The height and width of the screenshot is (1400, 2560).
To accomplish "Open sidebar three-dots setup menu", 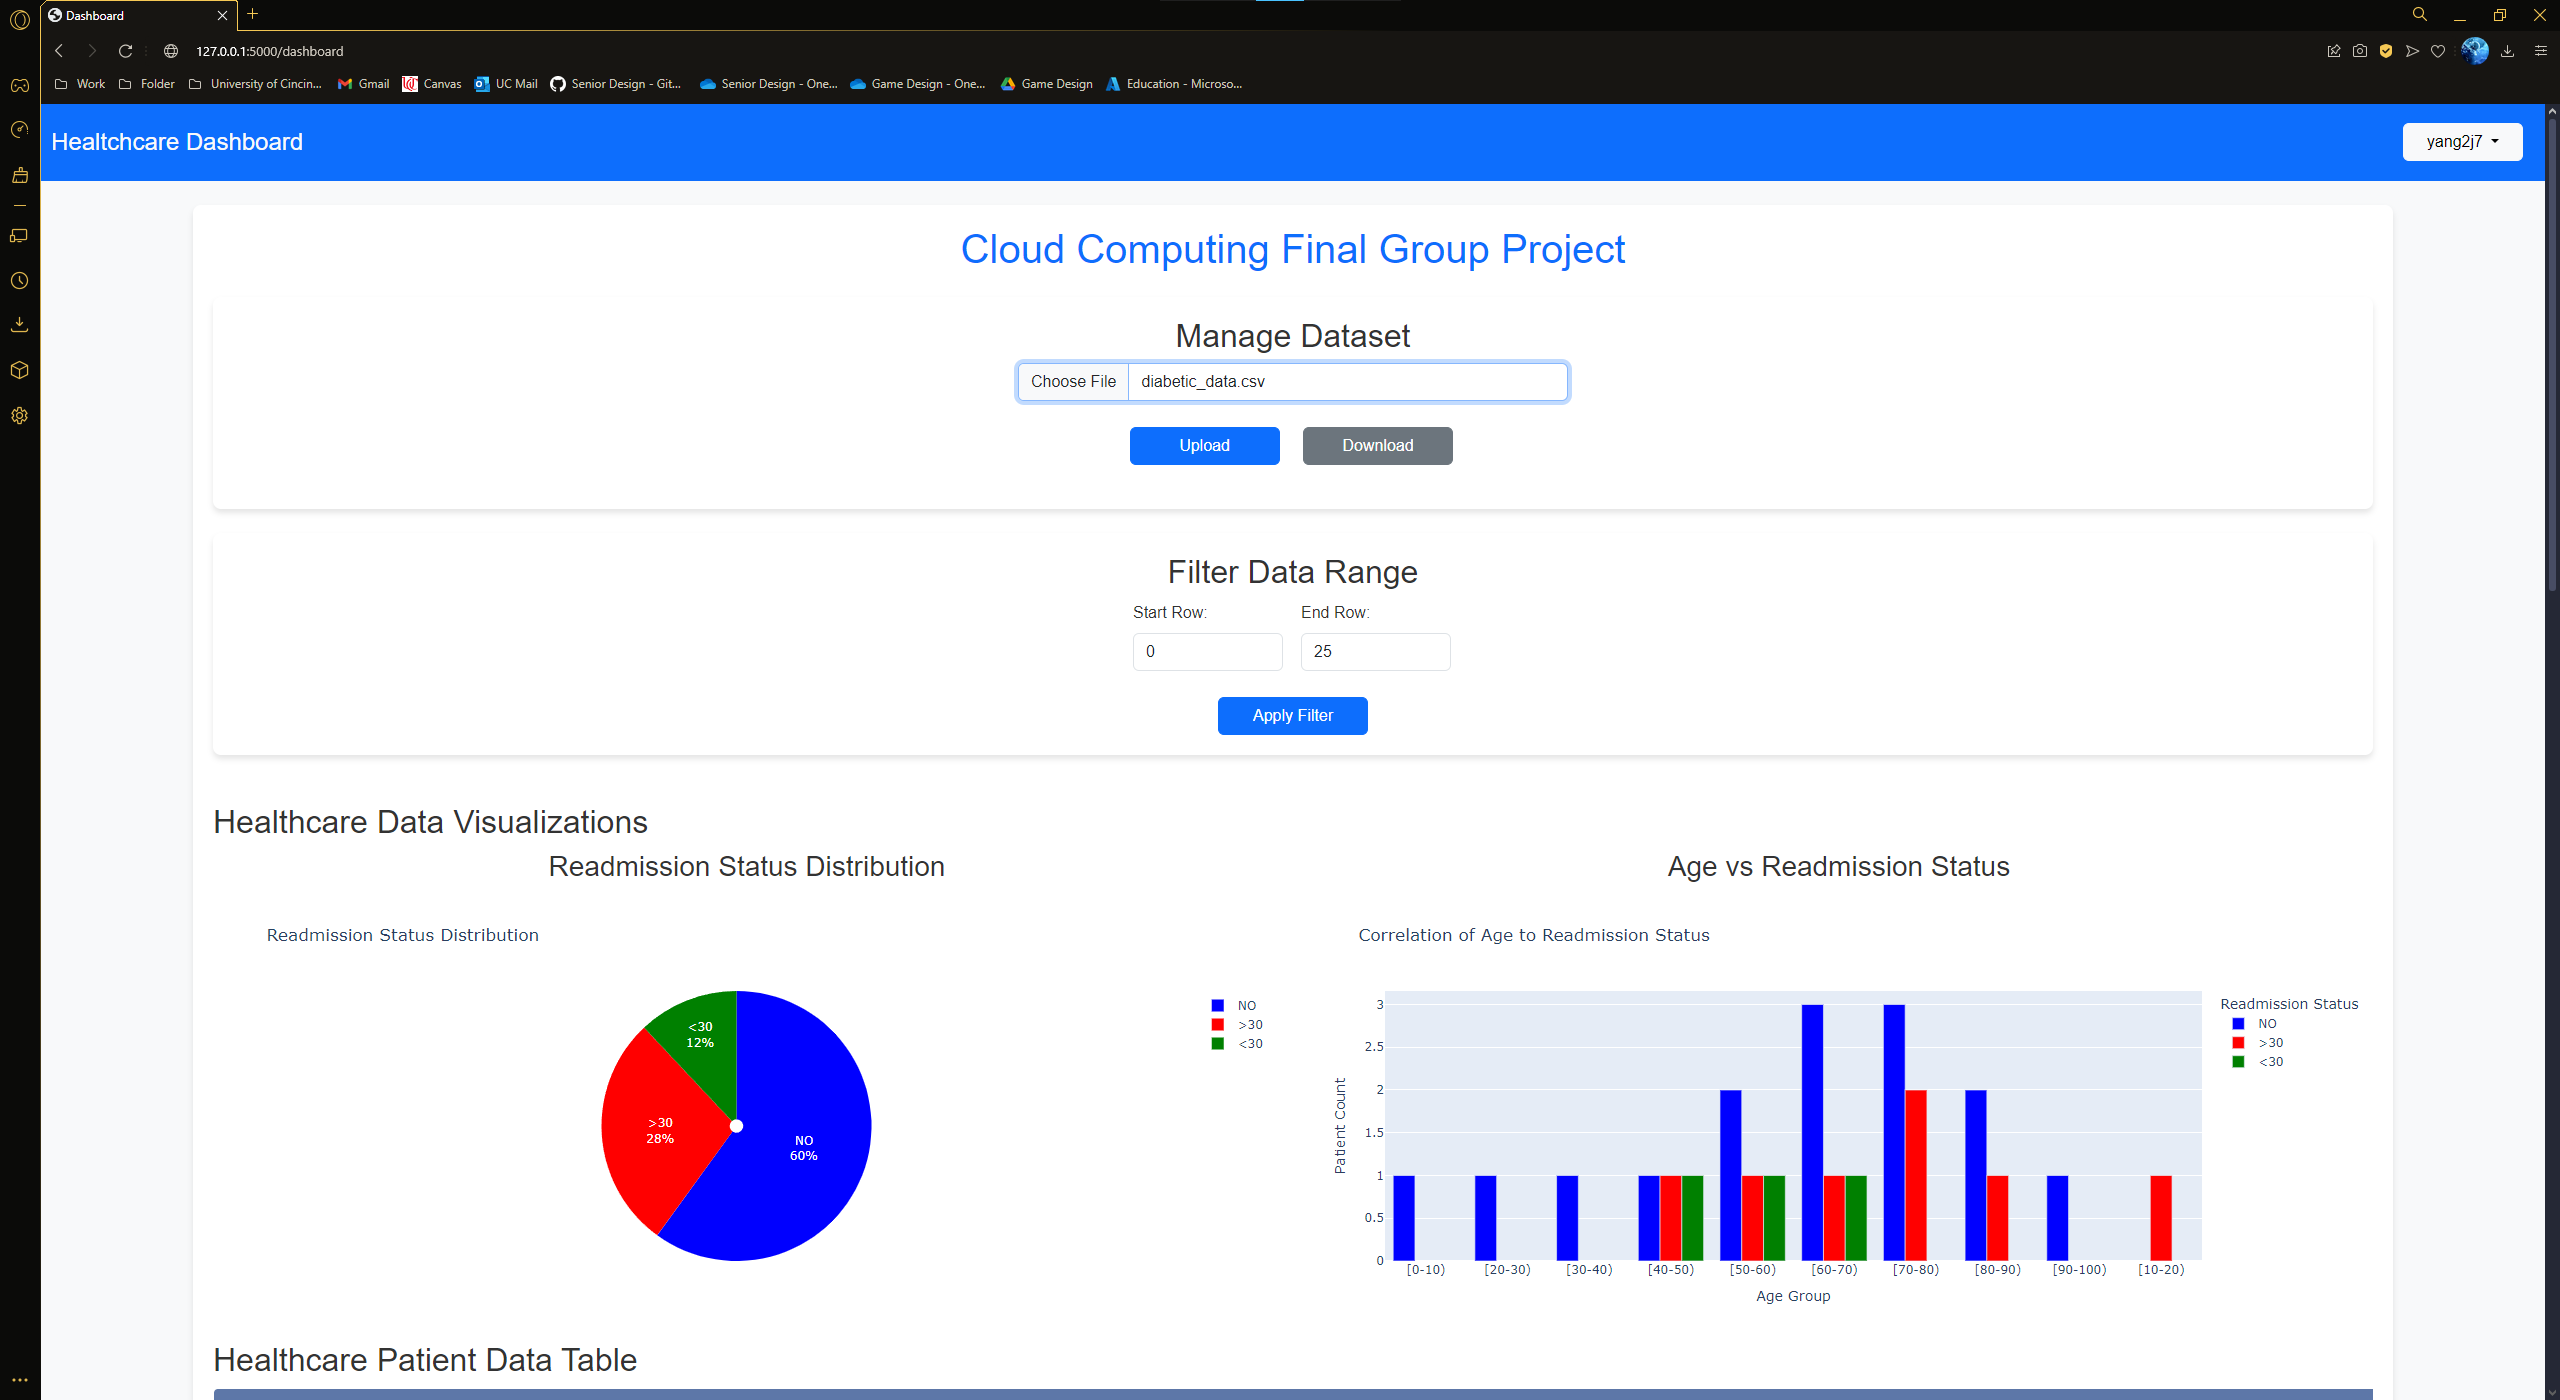I will click(19, 1380).
